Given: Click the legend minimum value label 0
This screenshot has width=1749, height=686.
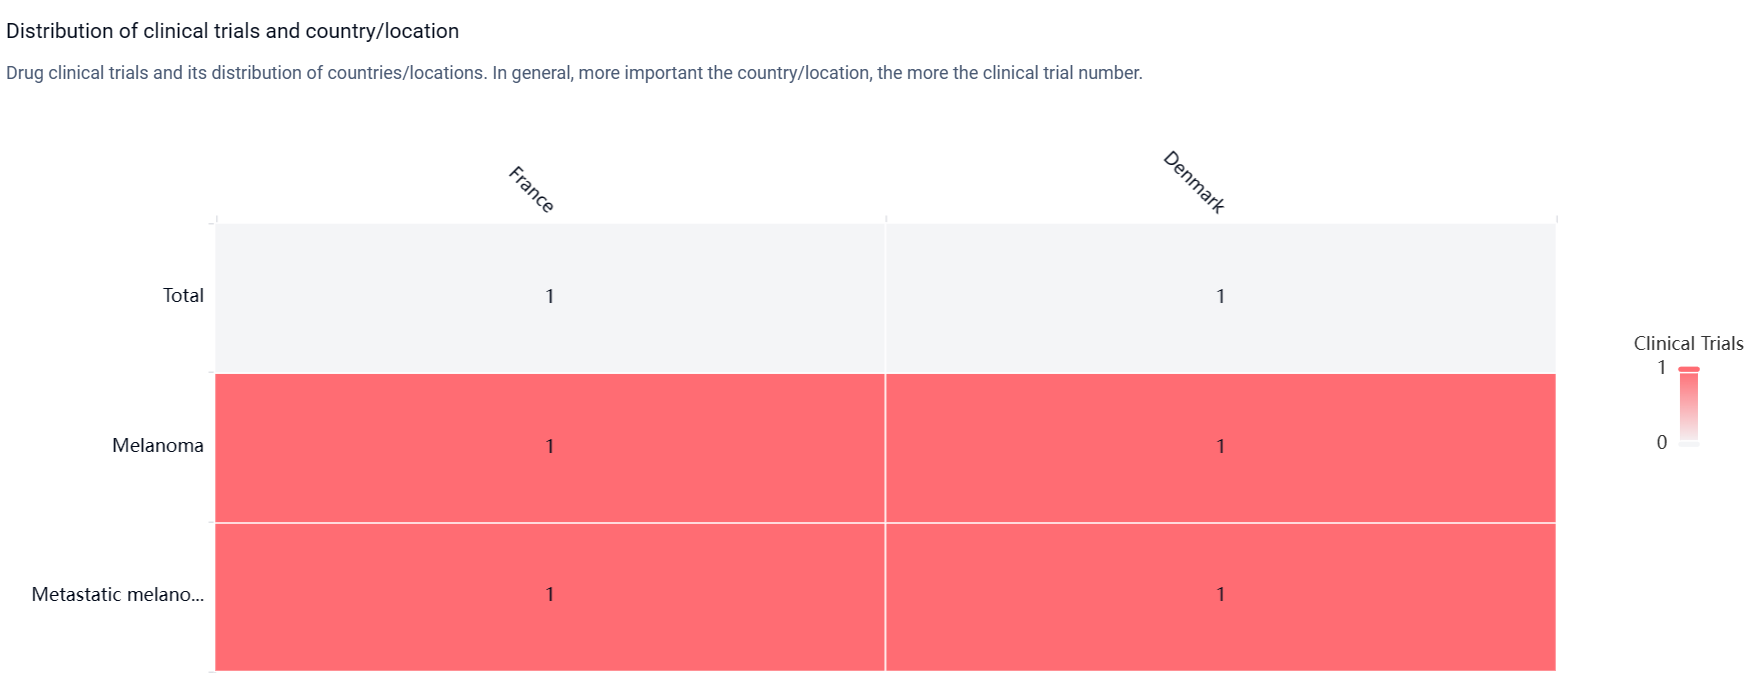Looking at the screenshot, I should [x=1662, y=443].
